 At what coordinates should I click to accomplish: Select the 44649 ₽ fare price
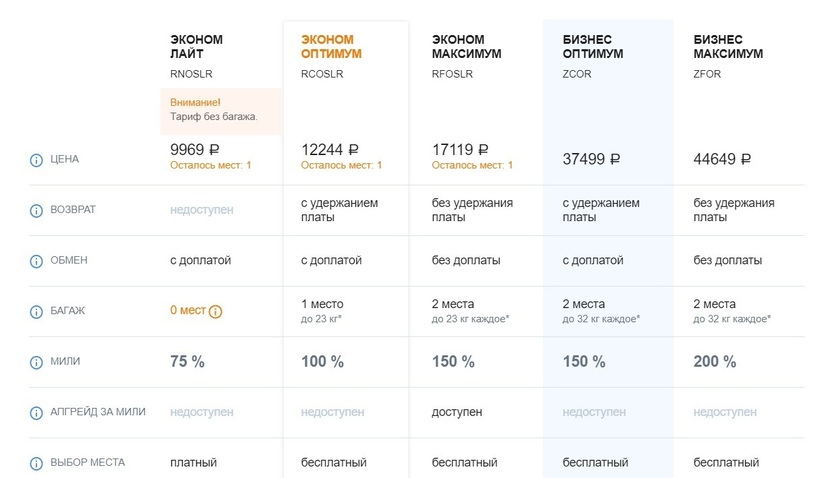pos(722,159)
